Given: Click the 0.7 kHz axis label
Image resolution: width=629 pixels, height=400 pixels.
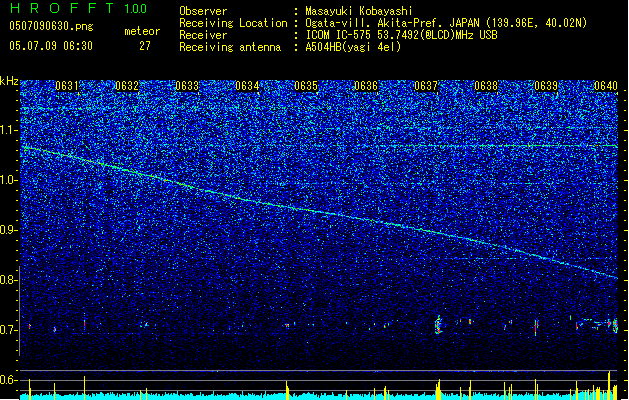Looking at the screenshot, I should (8, 330).
